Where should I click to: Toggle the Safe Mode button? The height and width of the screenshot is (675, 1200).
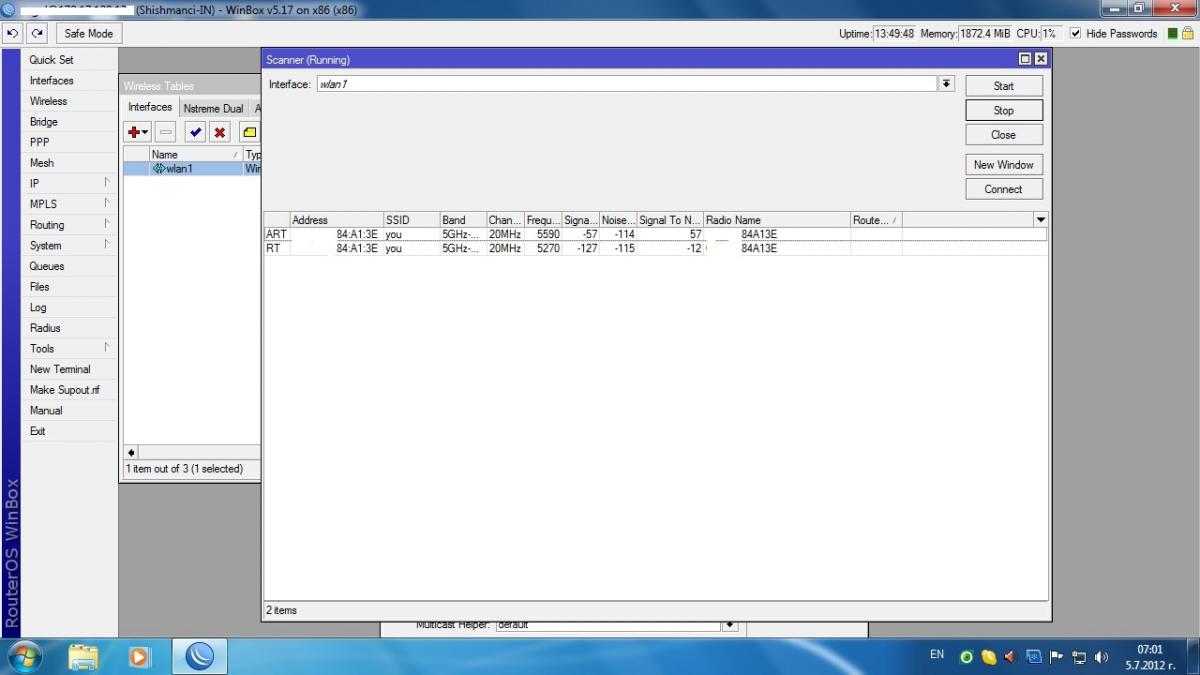(x=89, y=33)
